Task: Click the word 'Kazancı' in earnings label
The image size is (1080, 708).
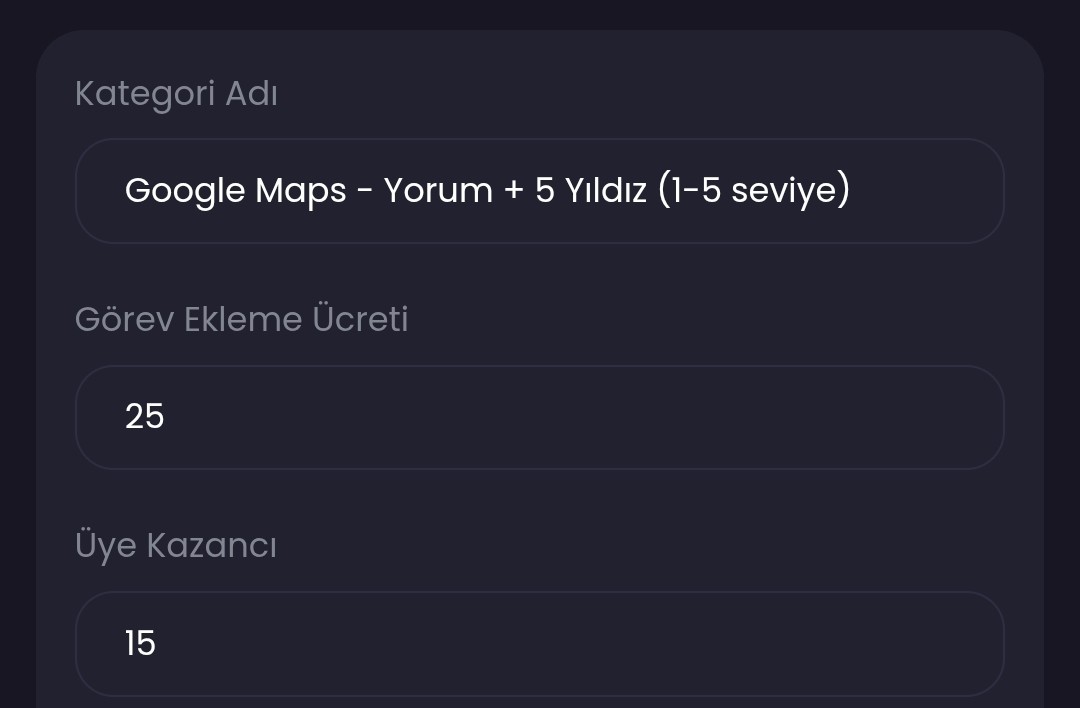Action: coord(211,546)
